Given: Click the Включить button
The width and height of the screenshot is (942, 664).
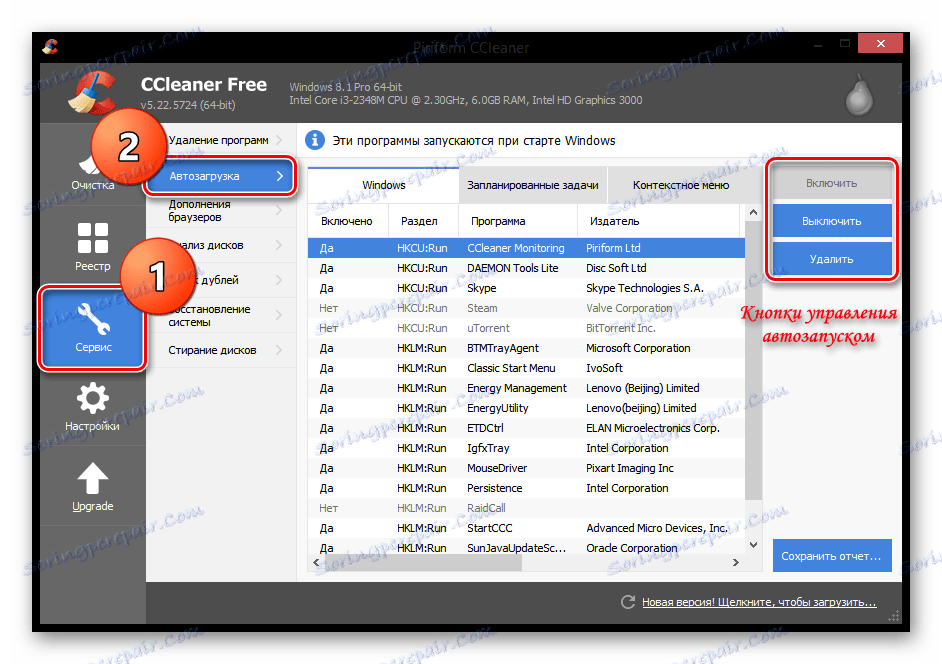Looking at the screenshot, I should [x=831, y=183].
